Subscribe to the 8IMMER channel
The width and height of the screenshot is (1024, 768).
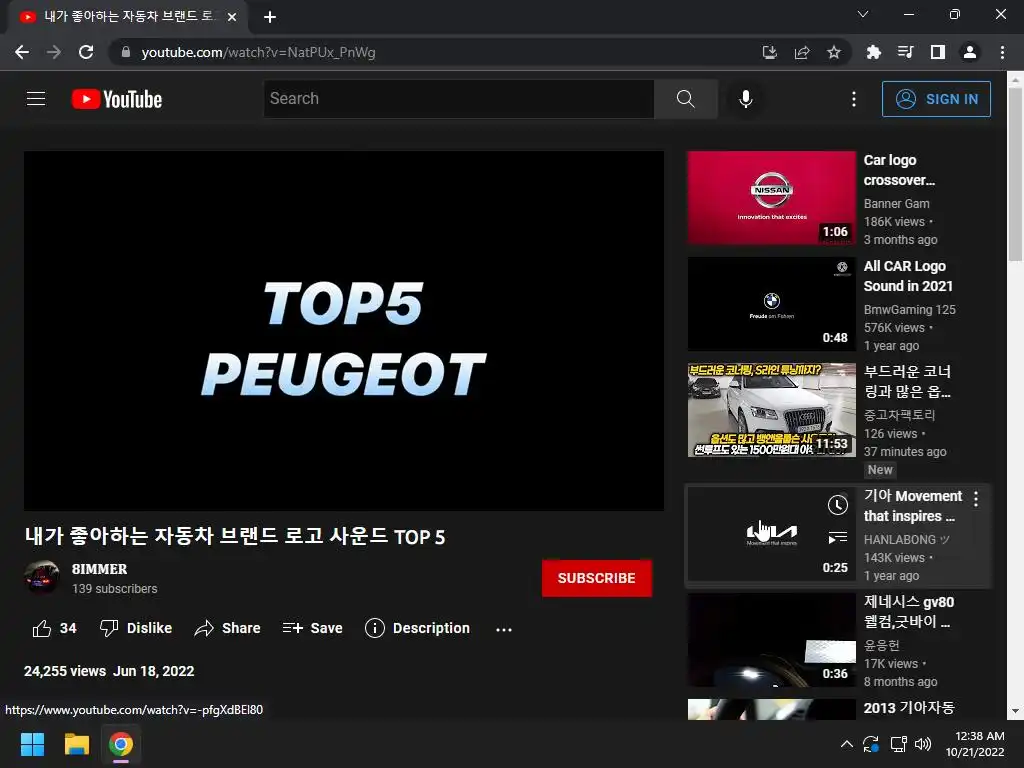(x=596, y=578)
